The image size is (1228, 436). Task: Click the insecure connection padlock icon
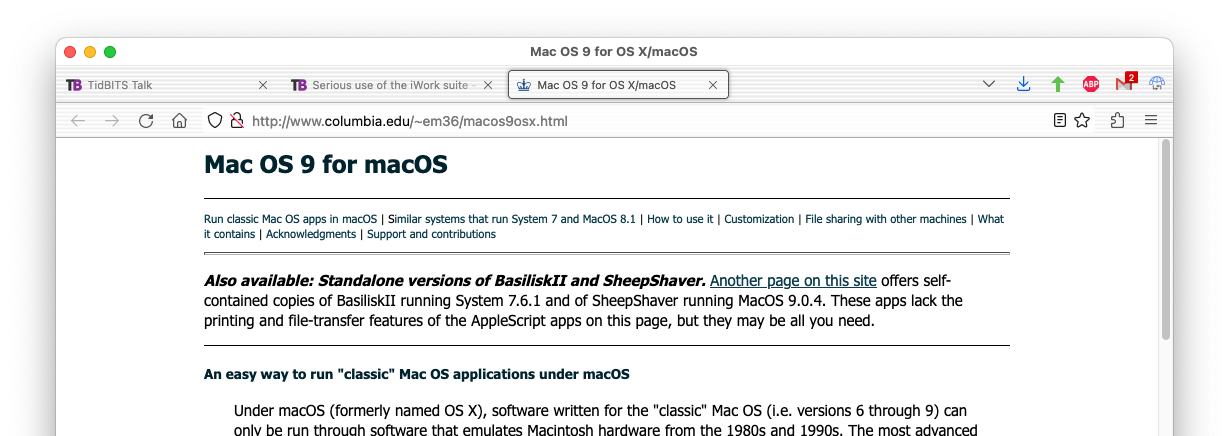237,121
